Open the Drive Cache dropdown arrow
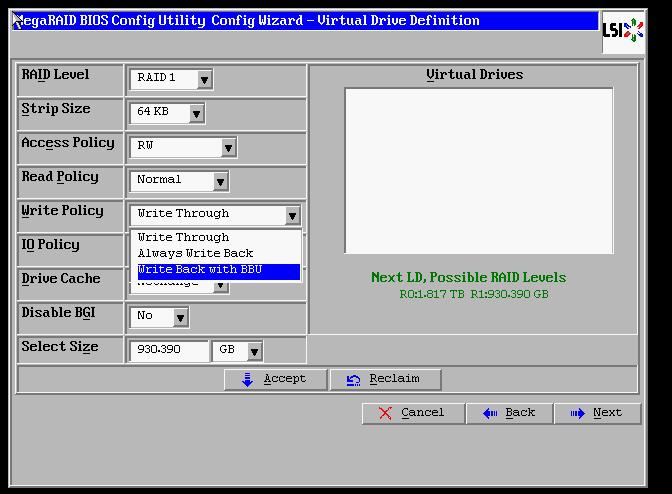672x494 pixels. click(221, 286)
